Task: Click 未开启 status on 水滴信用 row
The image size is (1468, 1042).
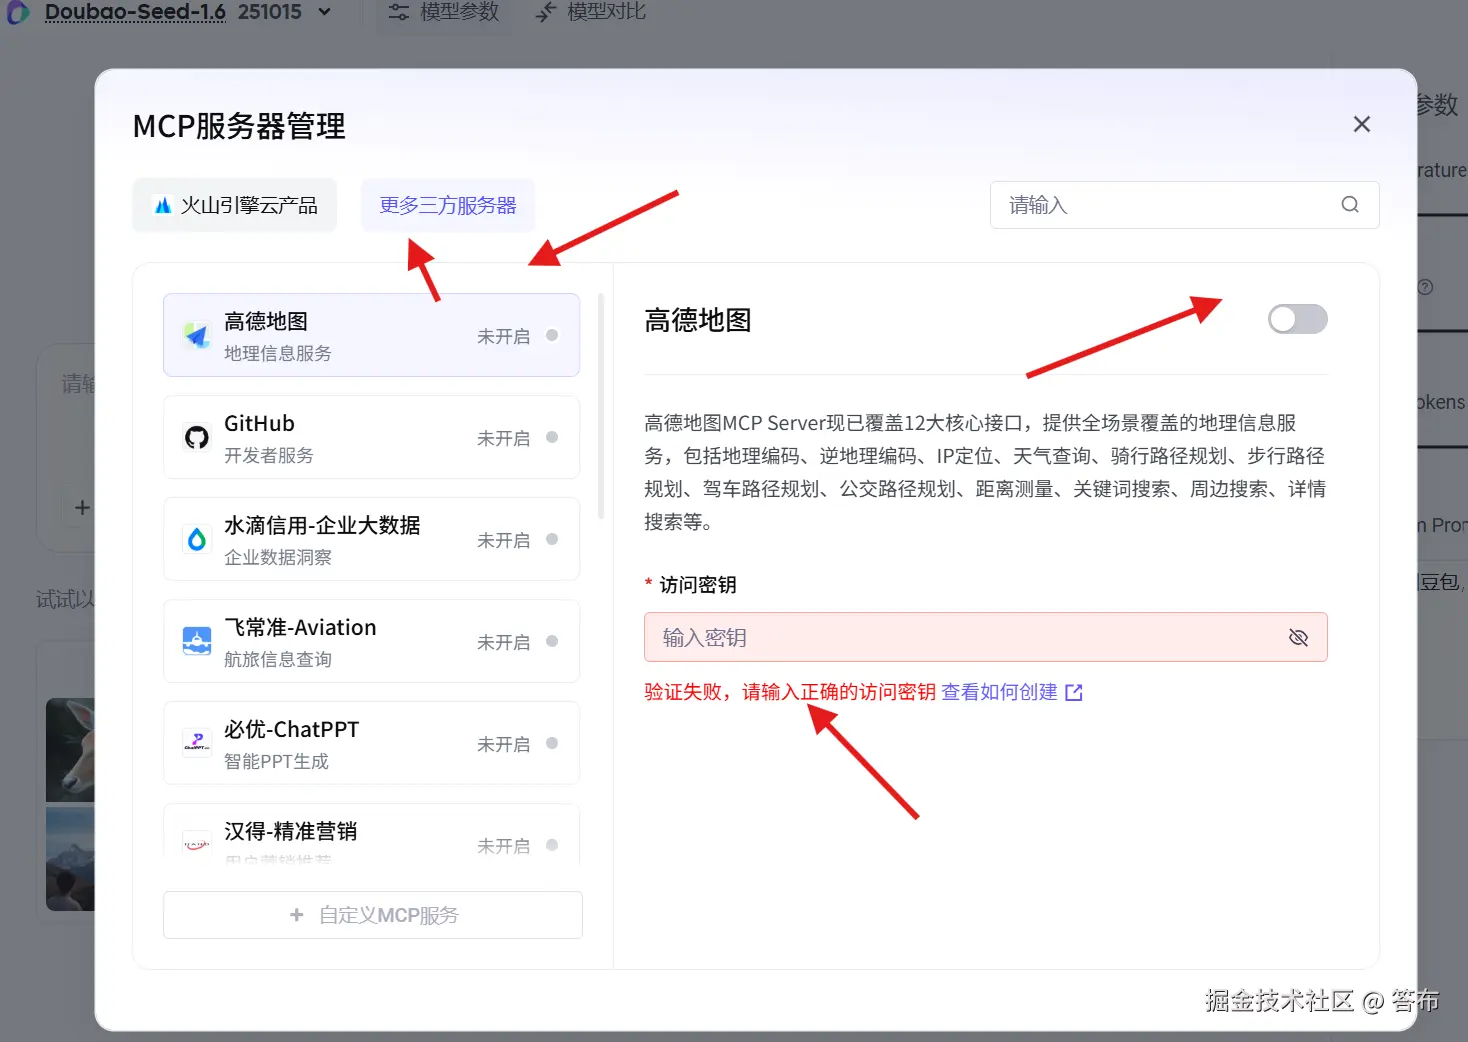Action: click(503, 540)
